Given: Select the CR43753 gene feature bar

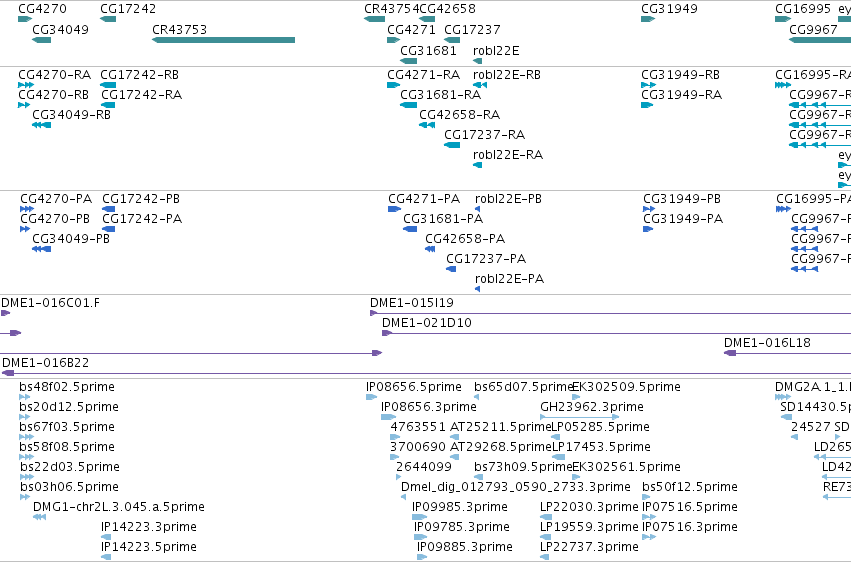Looking at the screenshot, I should click(x=224, y=40).
